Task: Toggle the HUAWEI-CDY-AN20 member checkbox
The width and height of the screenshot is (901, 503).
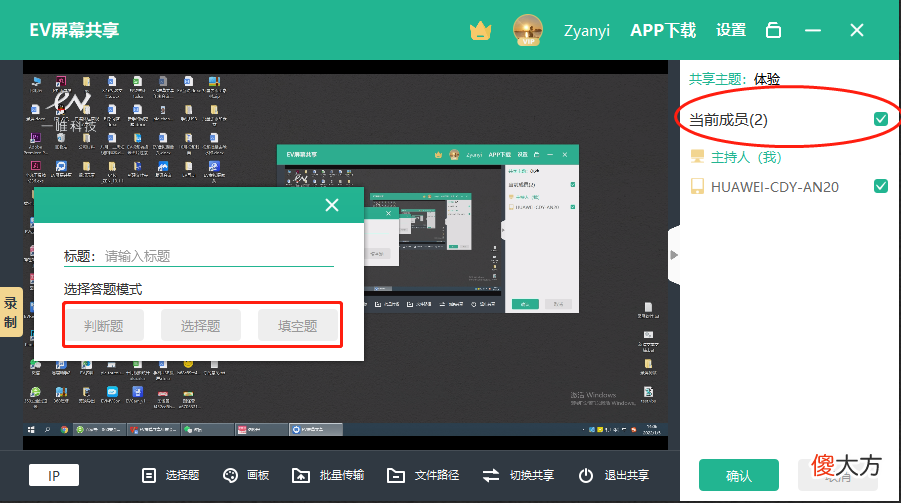Action: click(880, 186)
